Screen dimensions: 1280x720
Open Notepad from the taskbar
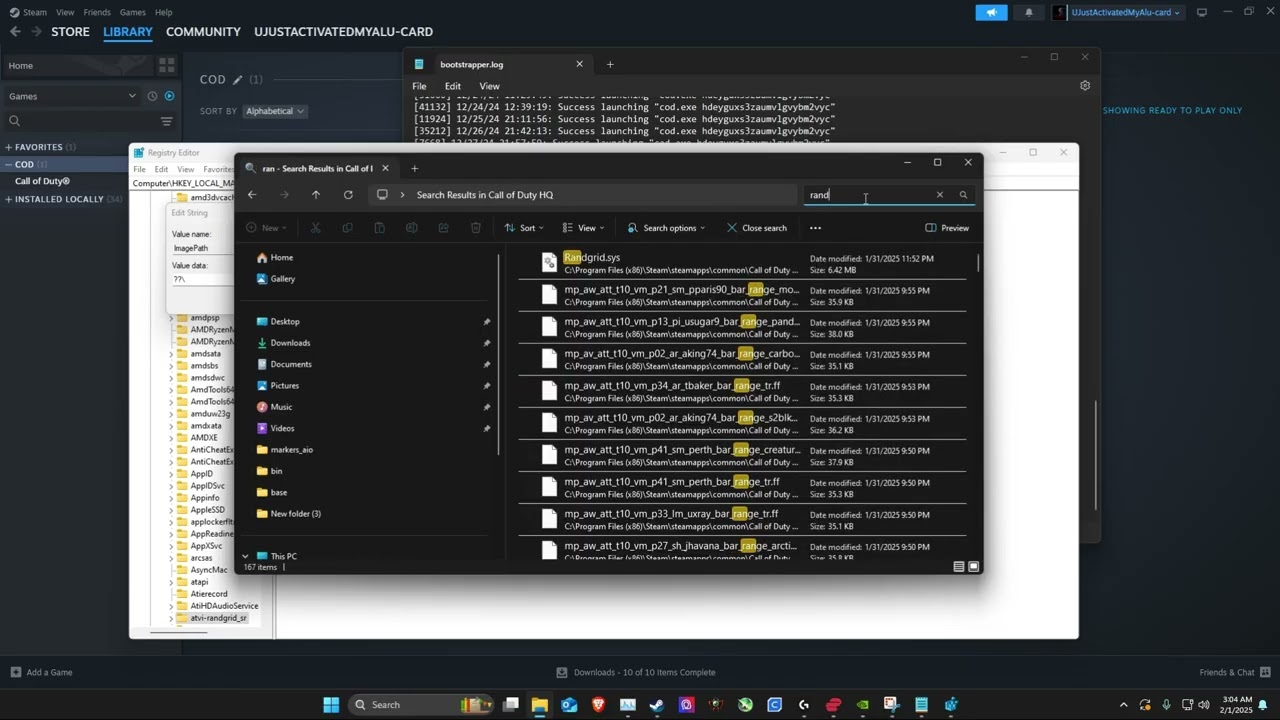pyautogui.click(x=921, y=705)
